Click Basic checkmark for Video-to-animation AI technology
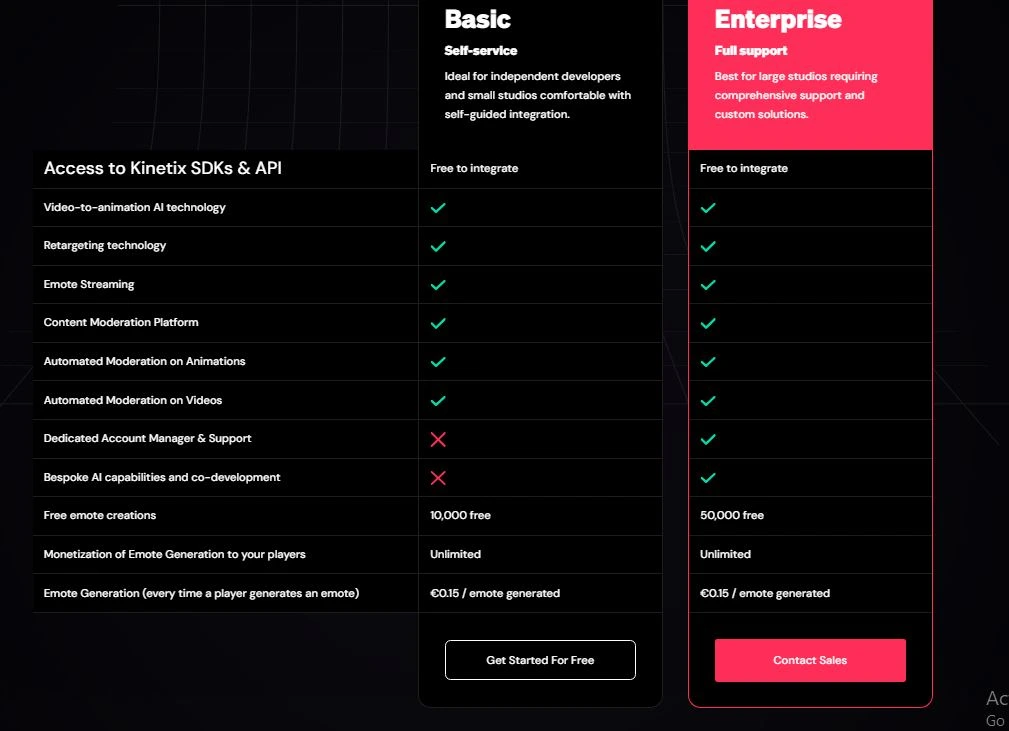The image size is (1009, 731). [x=438, y=208]
